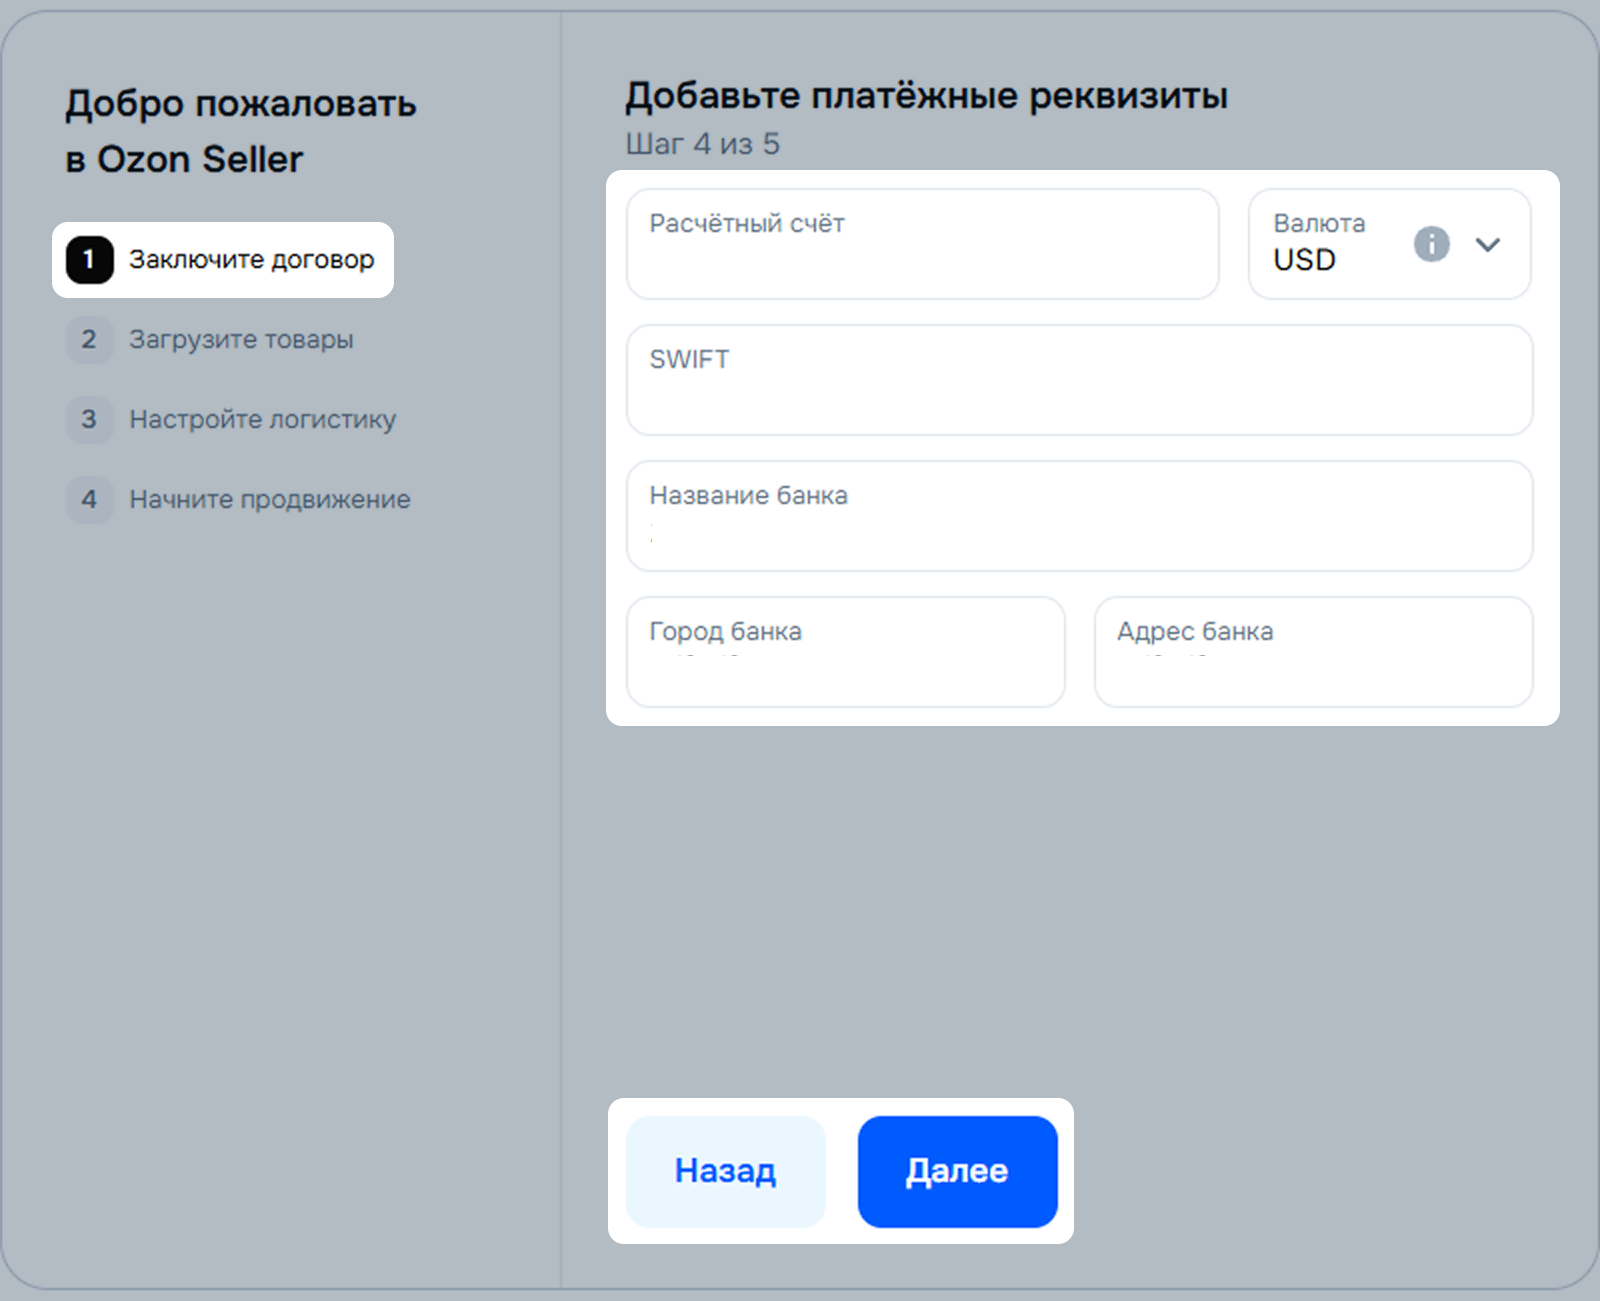Click into the SWIFT field
The height and width of the screenshot is (1301, 1600).
click(1079, 380)
